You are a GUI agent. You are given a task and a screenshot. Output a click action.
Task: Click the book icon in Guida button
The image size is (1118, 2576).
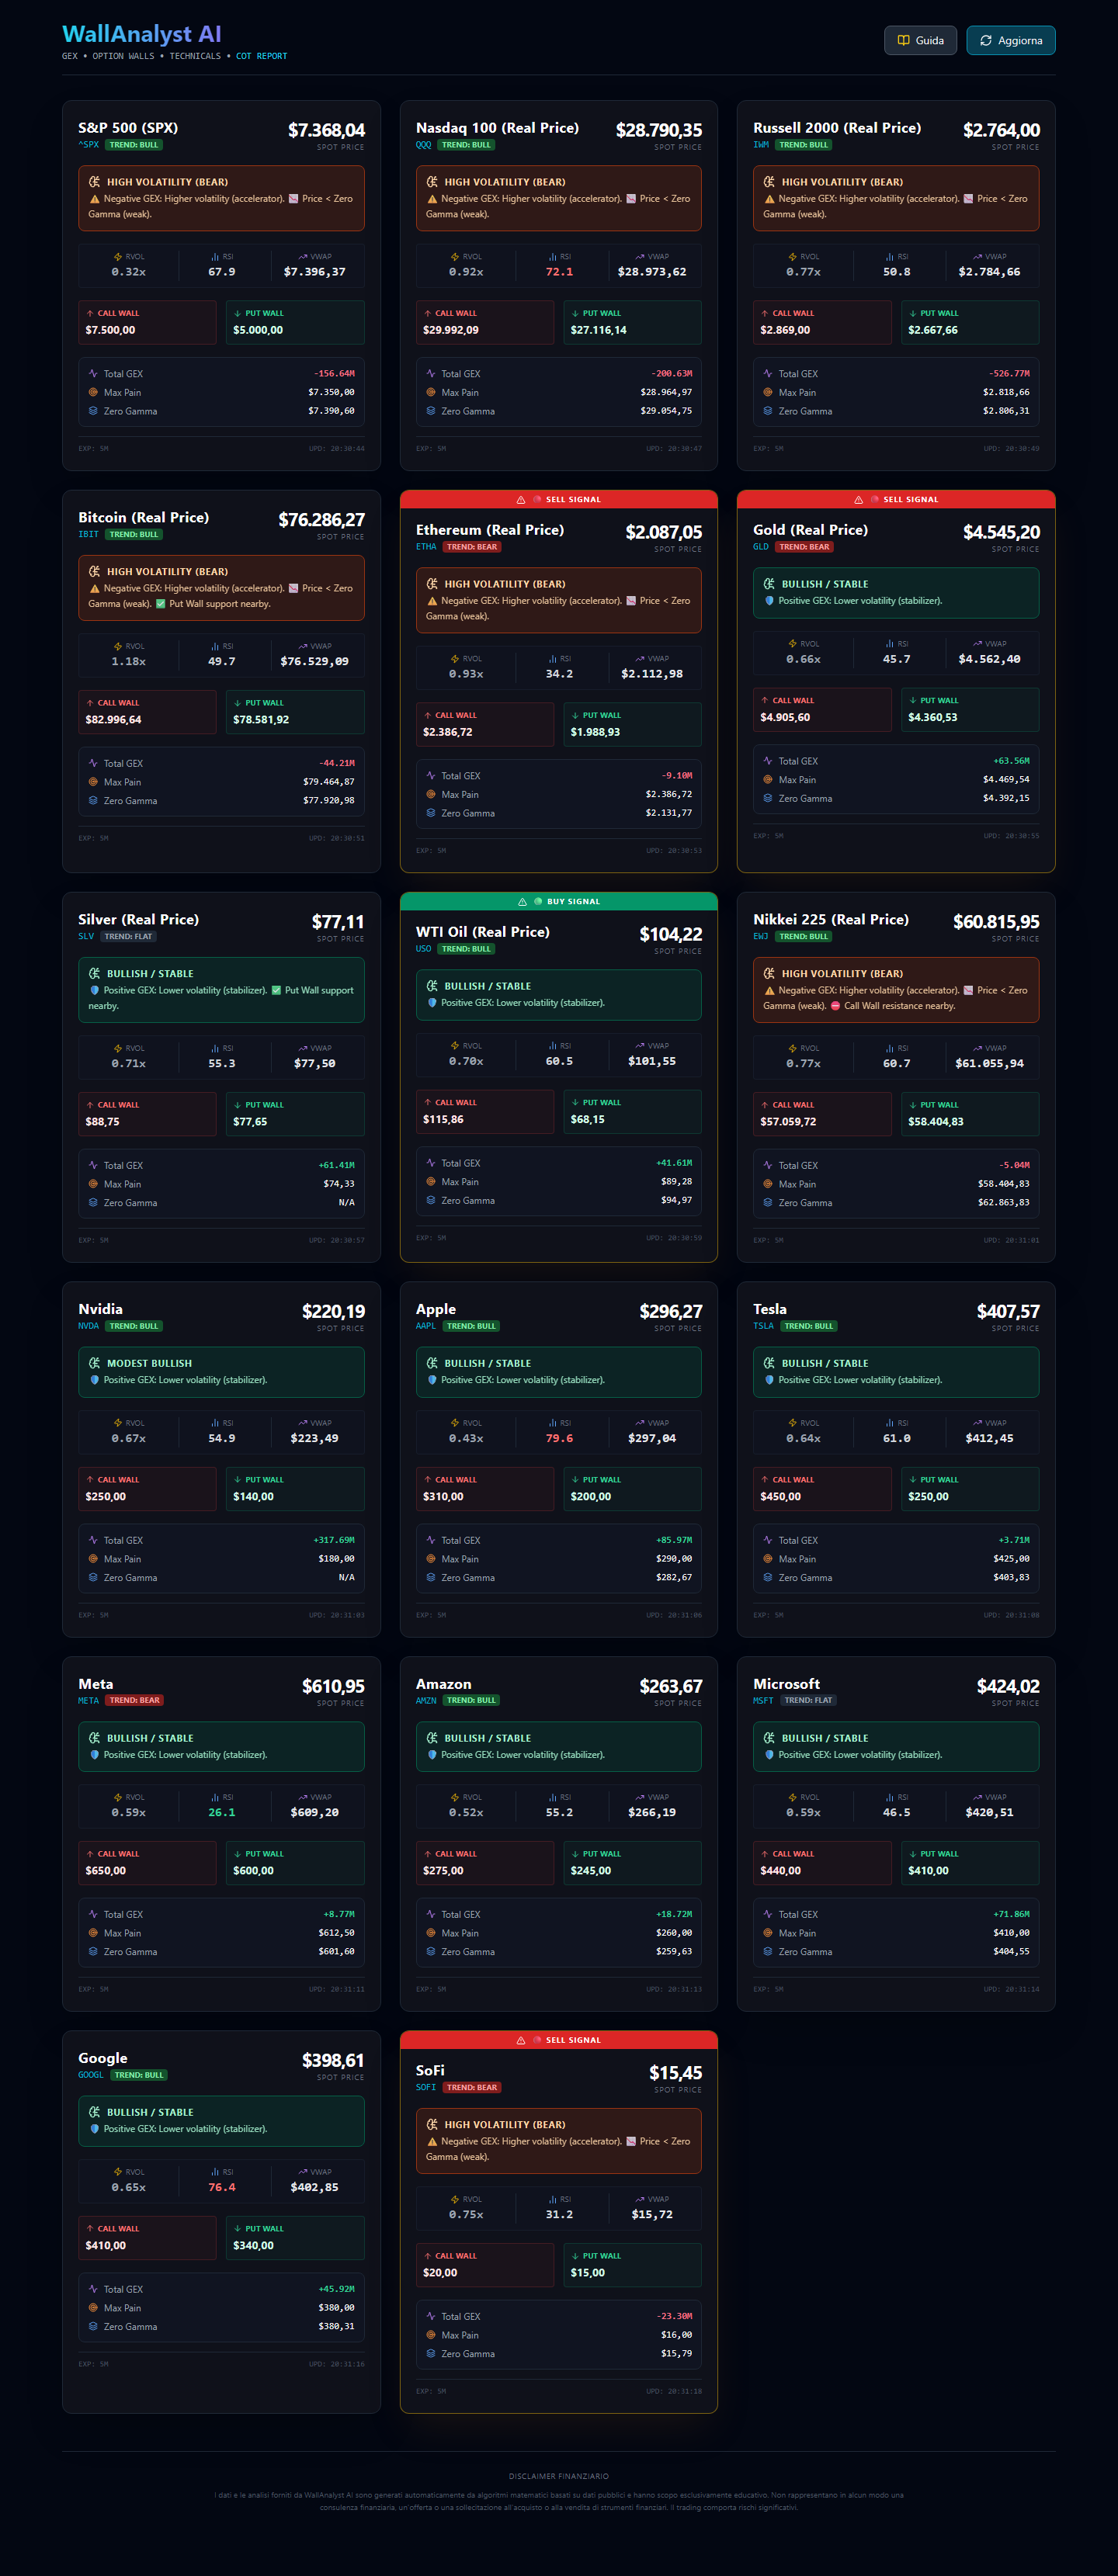903,41
